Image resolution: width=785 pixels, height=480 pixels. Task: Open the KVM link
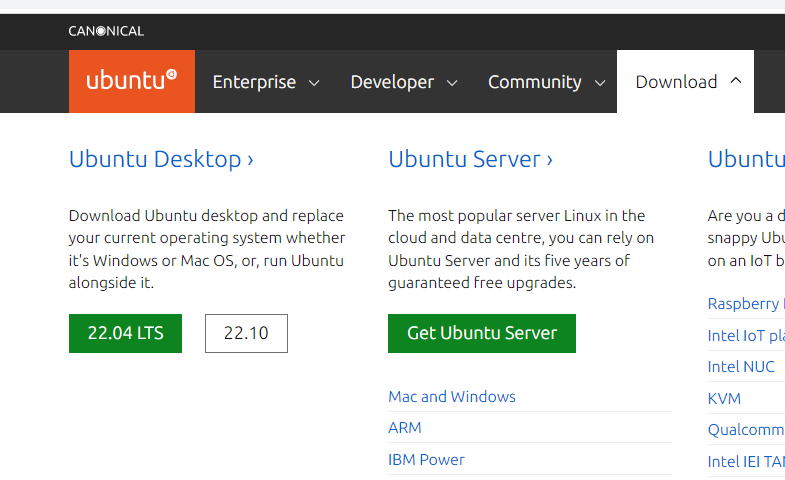click(724, 399)
